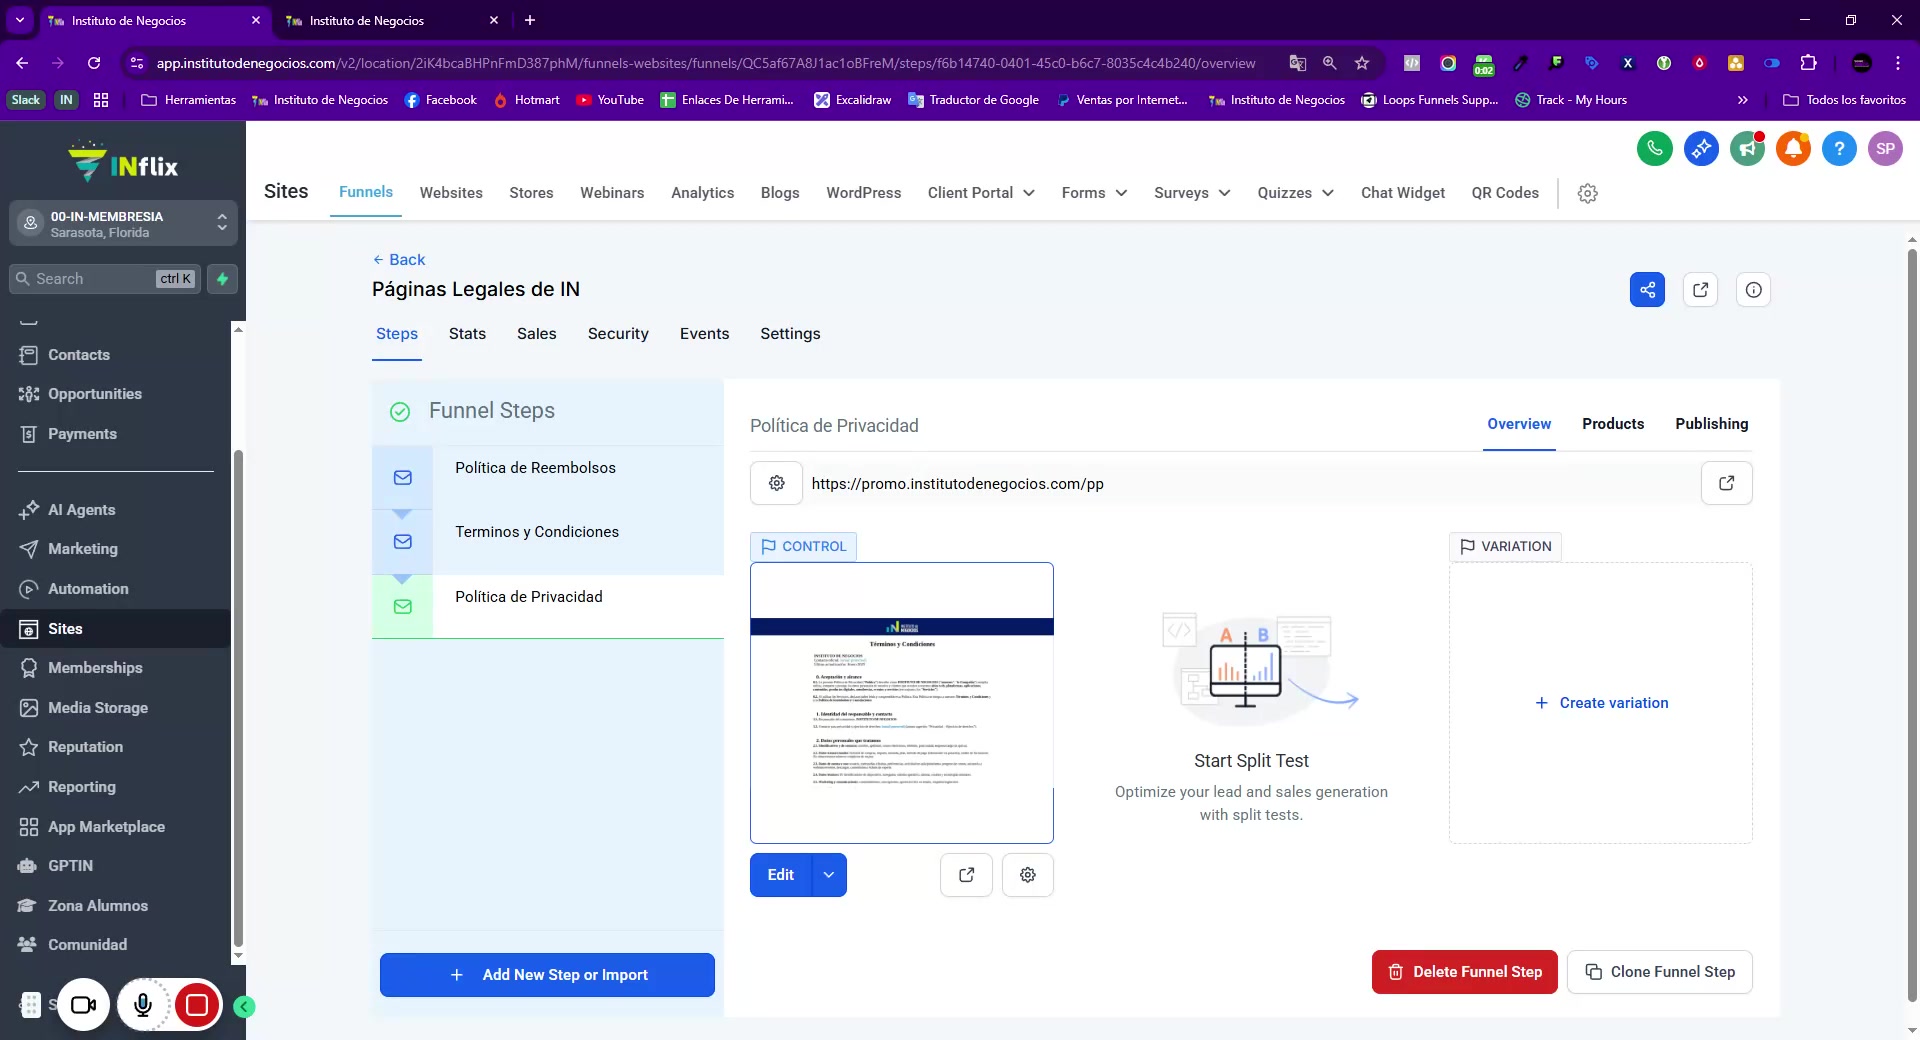Expand the Surveys dropdown

point(1192,193)
